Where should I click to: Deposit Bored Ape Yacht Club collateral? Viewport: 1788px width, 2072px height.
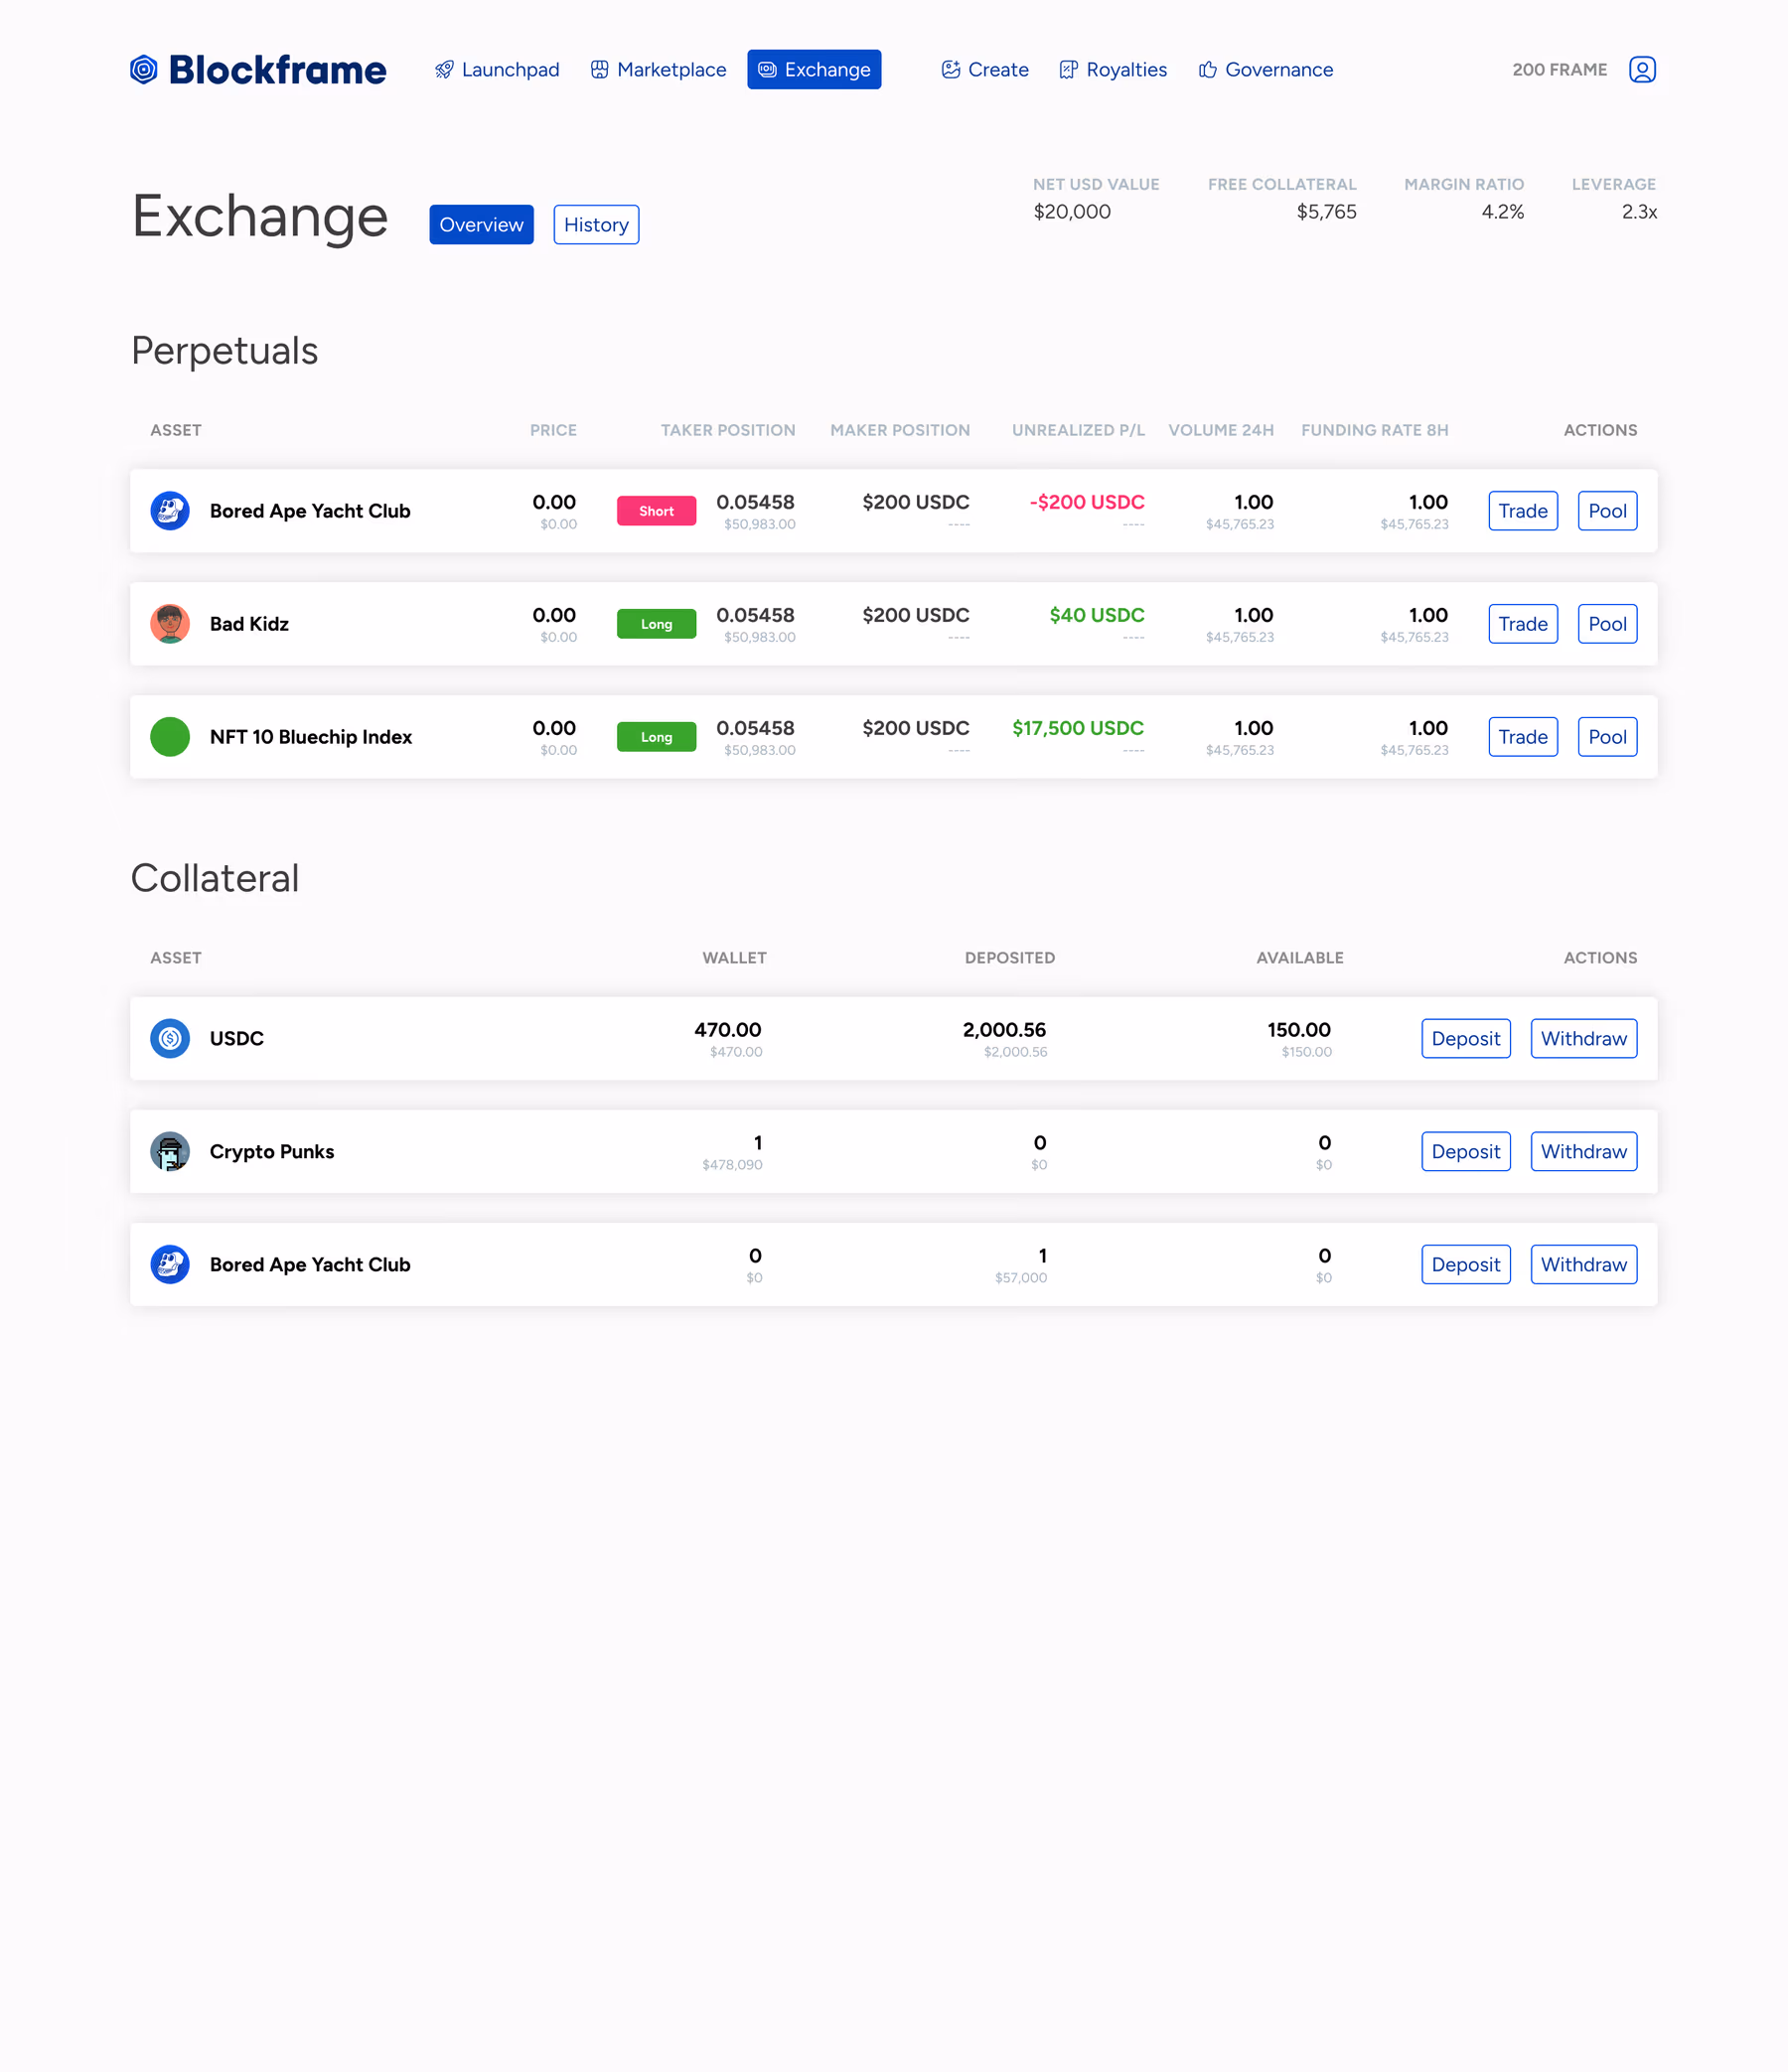click(1465, 1264)
